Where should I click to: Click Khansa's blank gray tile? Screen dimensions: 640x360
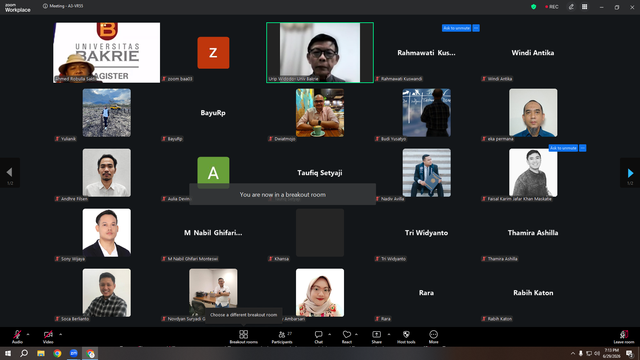tap(320, 233)
